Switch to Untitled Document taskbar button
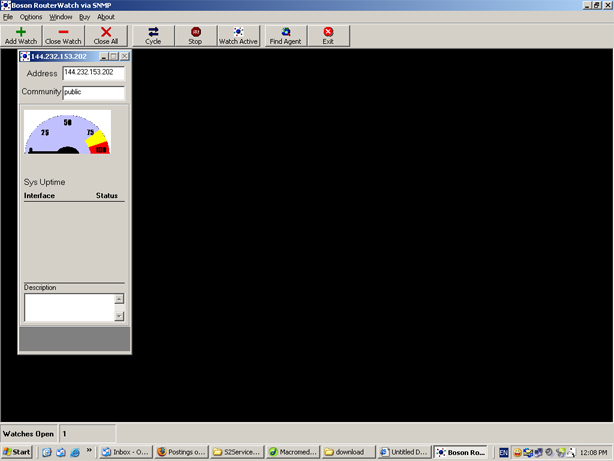The height and width of the screenshot is (461, 614). click(405, 452)
